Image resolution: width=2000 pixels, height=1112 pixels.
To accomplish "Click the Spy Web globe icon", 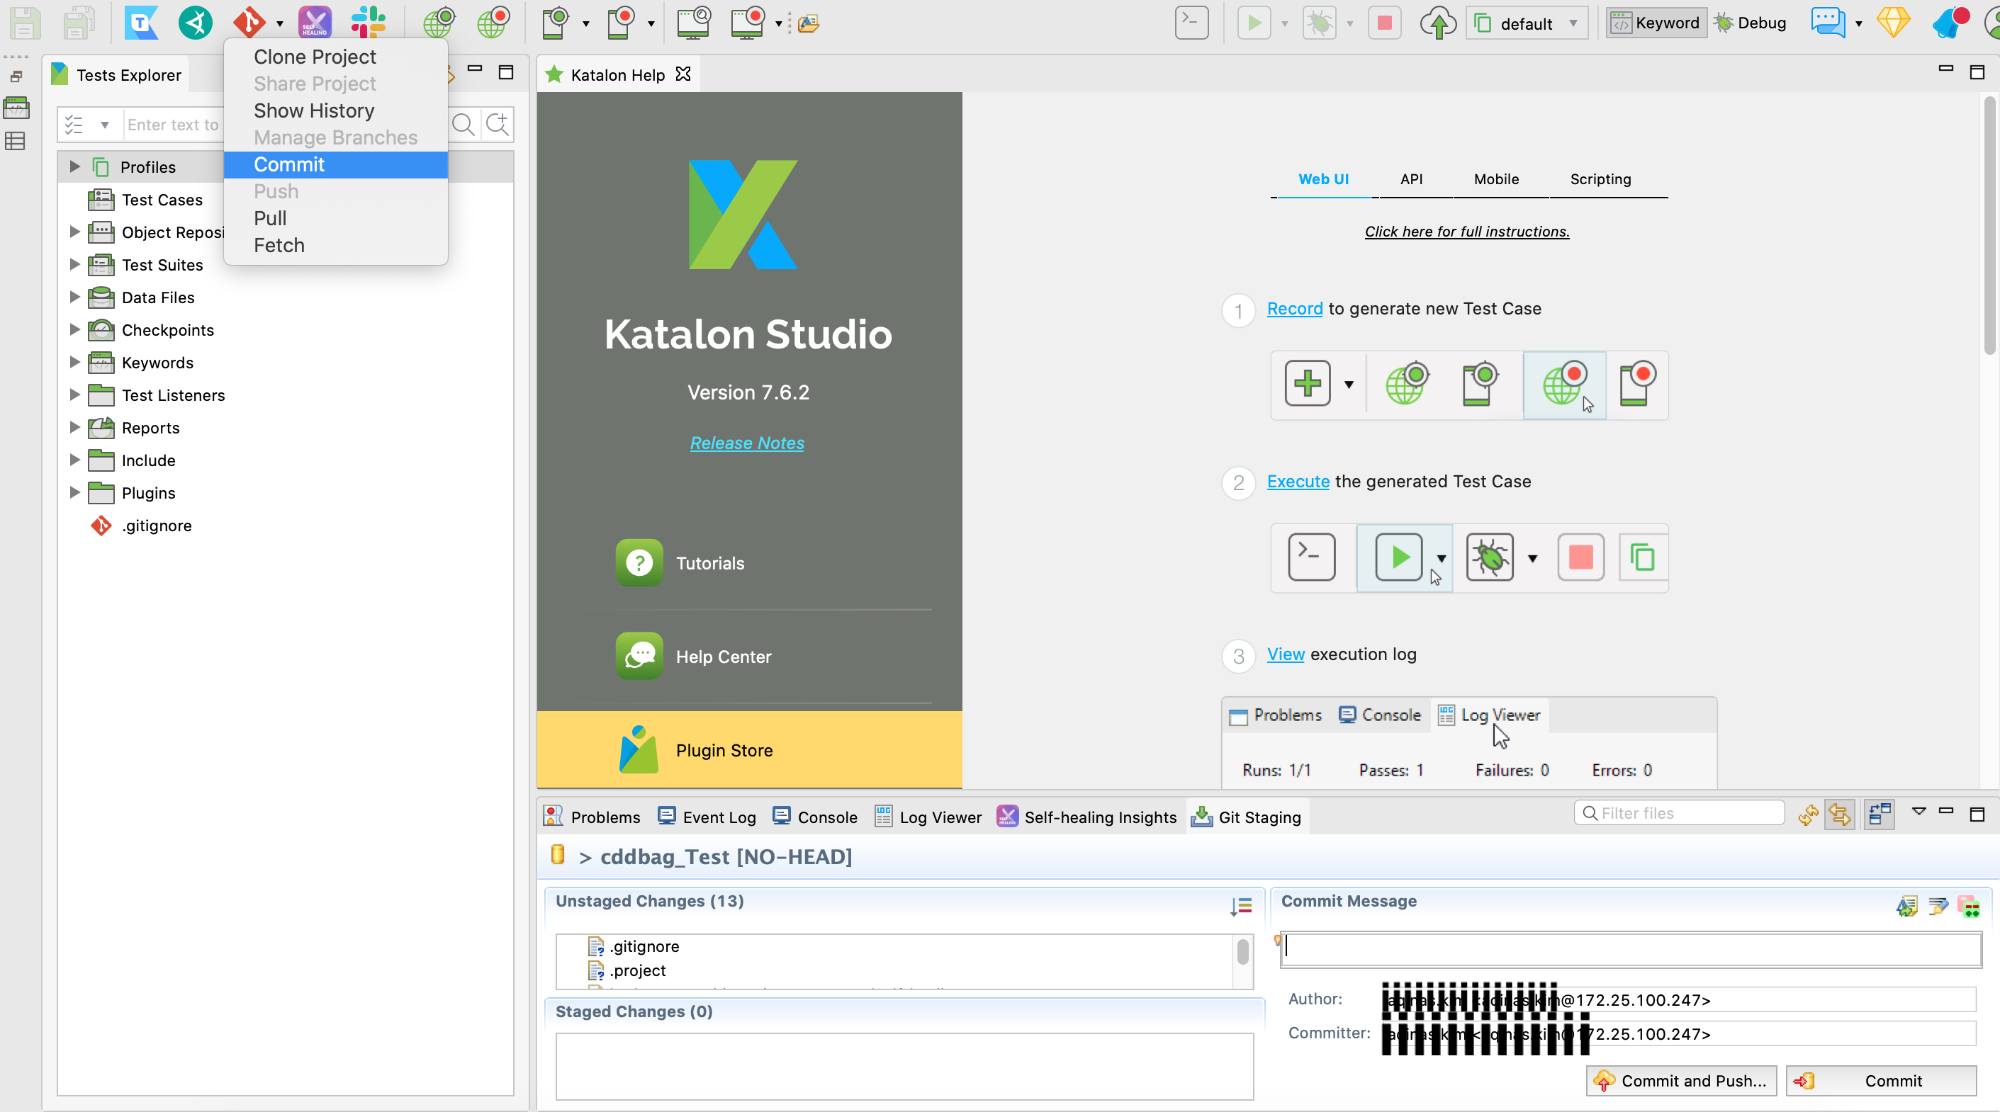I will point(438,22).
